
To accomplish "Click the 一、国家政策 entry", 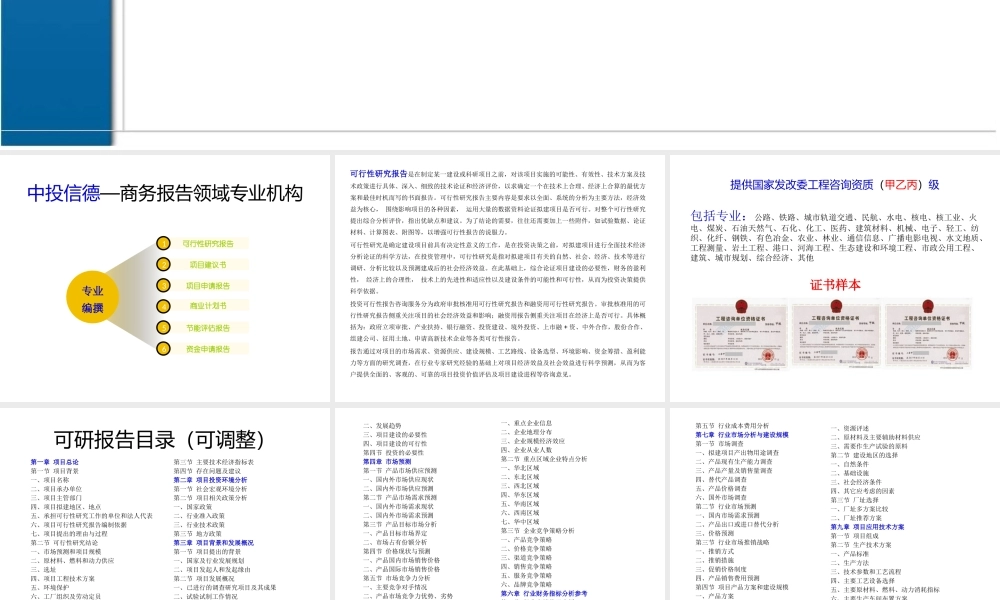I will coord(193,506).
